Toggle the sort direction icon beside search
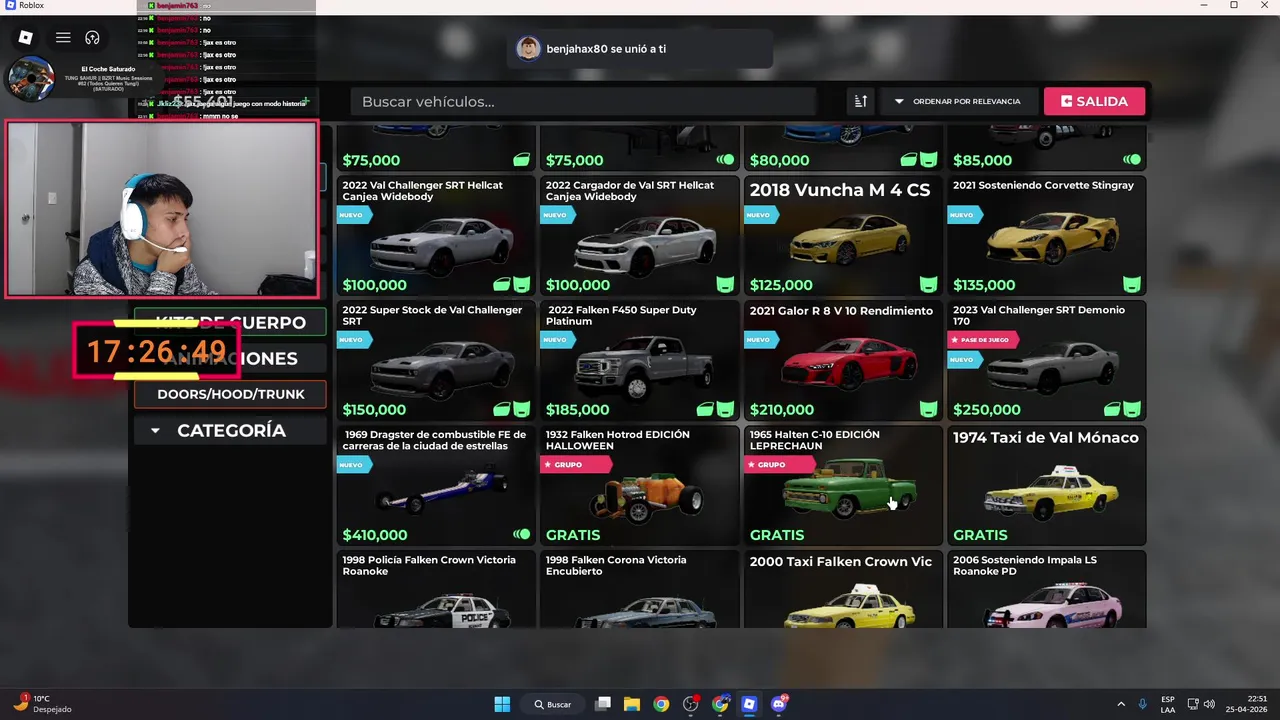1280x720 pixels. click(860, 101)
